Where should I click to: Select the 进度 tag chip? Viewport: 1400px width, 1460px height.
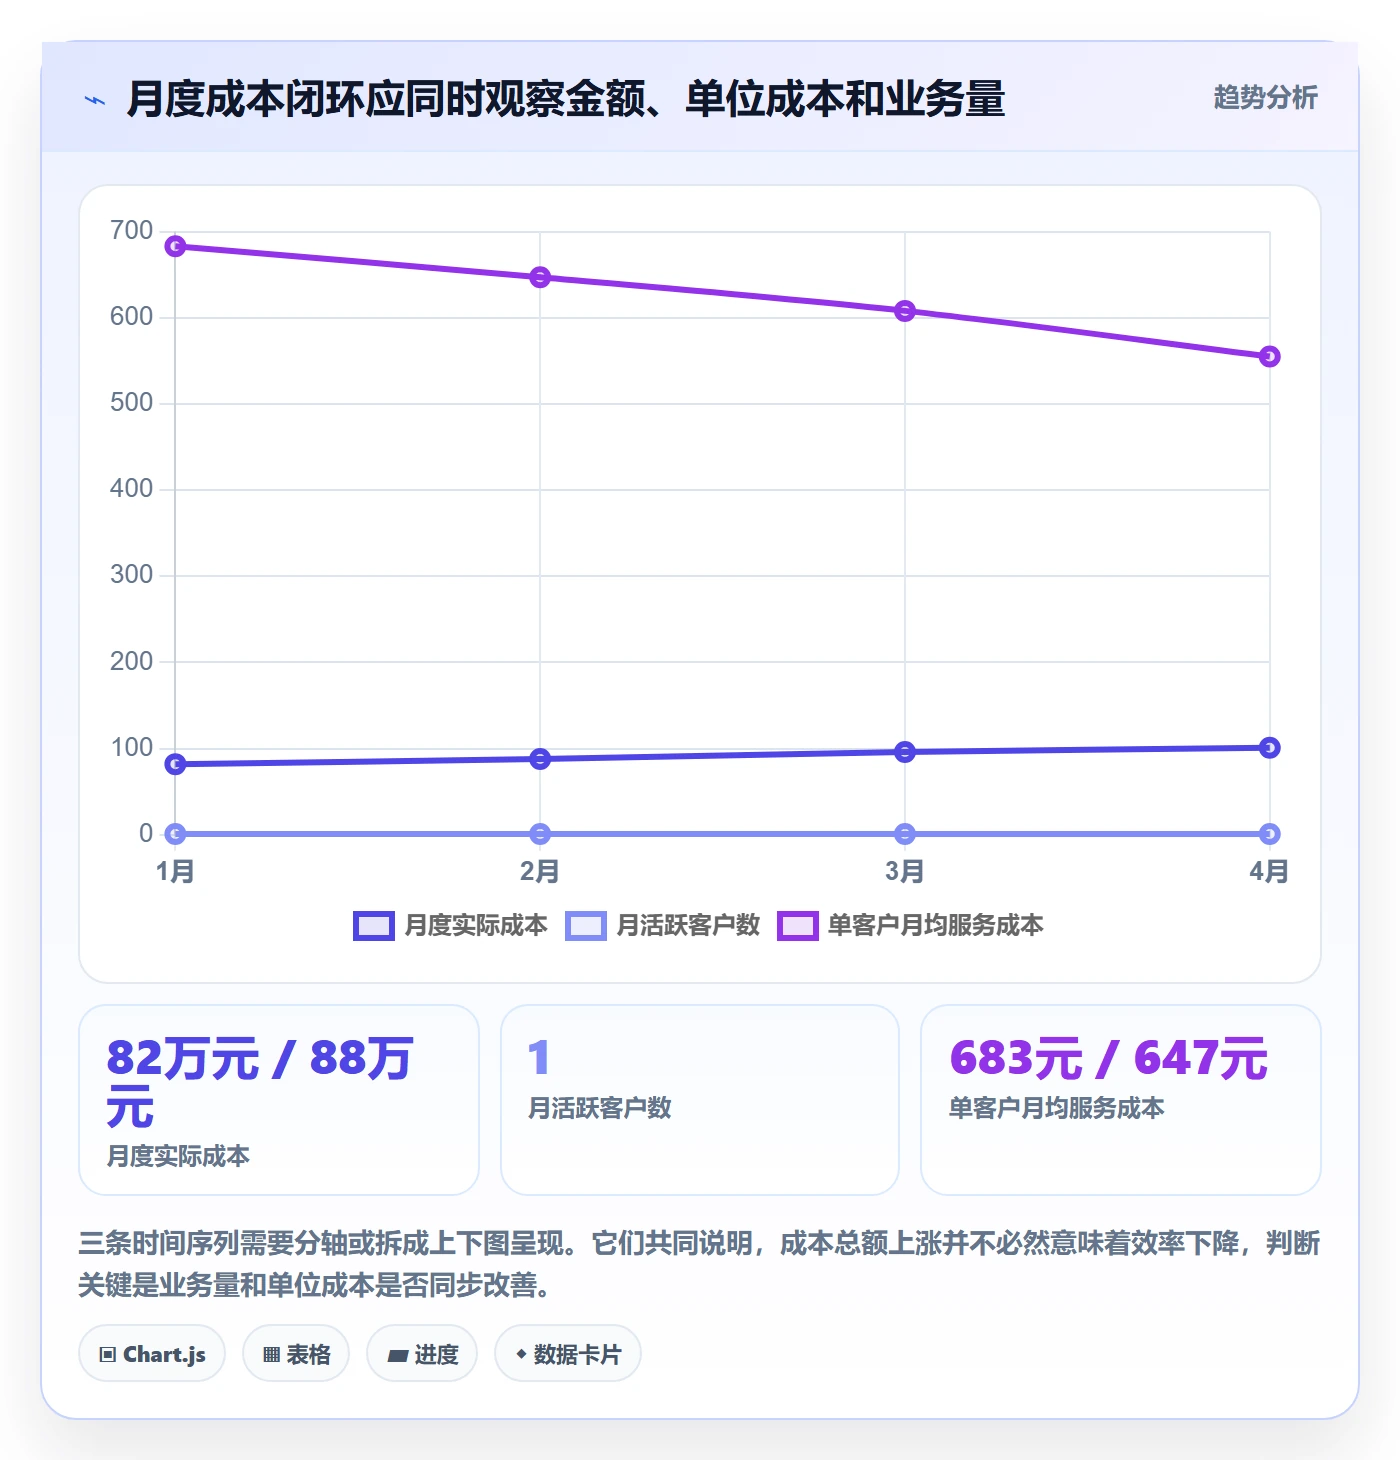[422, 1354]
